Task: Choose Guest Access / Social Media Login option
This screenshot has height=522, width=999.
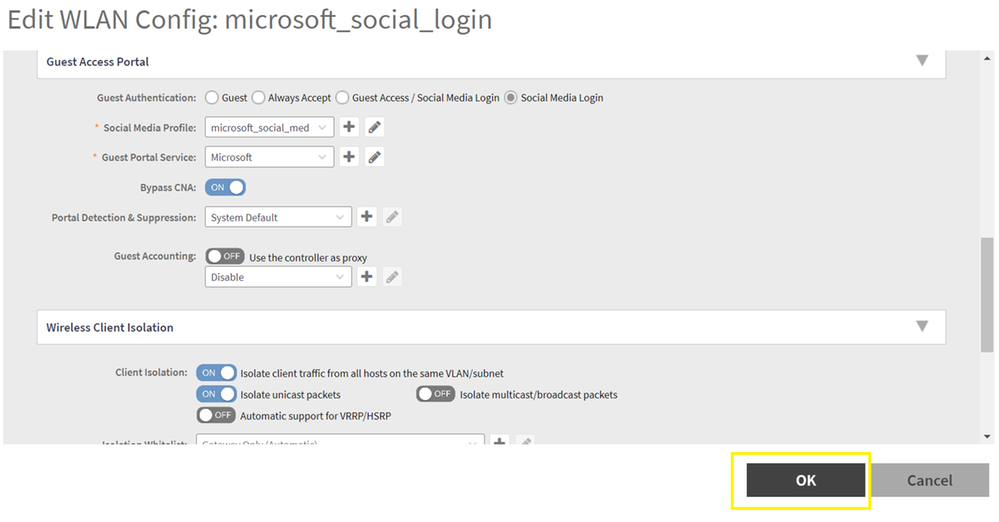Action: pyautogui.click(x=342, y=98)
